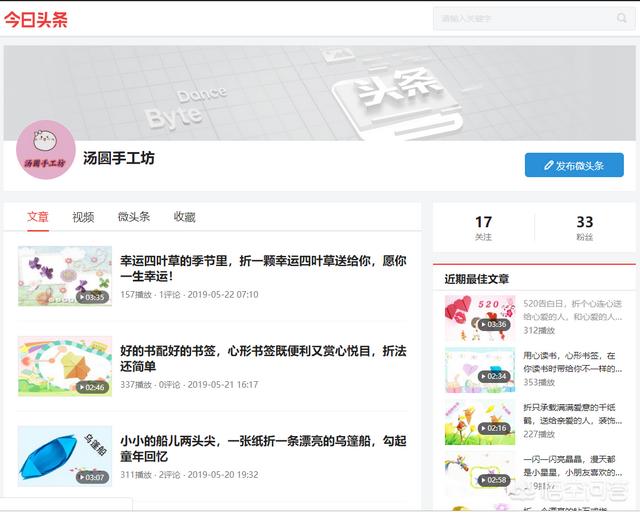The height and width of the screenshot is (513, 640).
Task: Click the 近期最佳文章 heading
Action: coord(477,279)
